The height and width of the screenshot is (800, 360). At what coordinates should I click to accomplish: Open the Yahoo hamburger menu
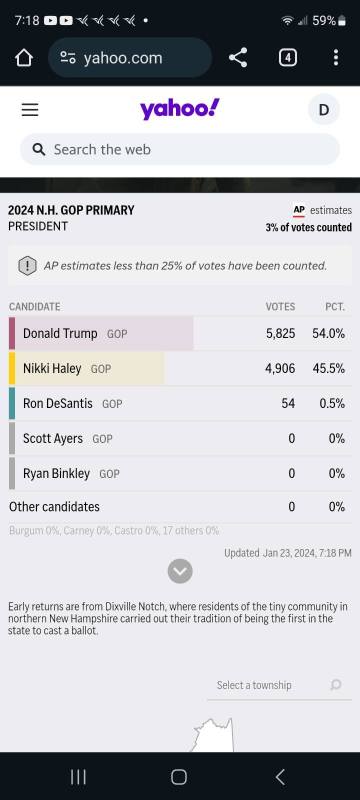tap(30, 110)
